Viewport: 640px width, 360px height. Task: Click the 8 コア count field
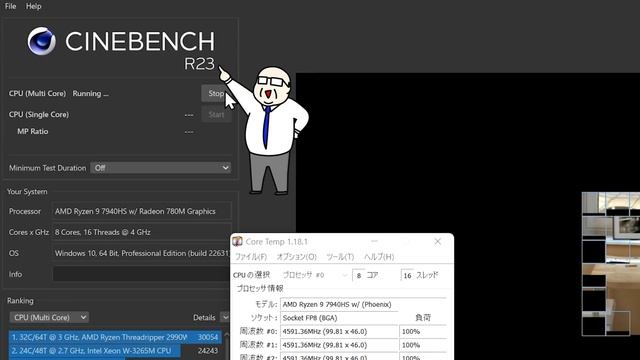359,276
